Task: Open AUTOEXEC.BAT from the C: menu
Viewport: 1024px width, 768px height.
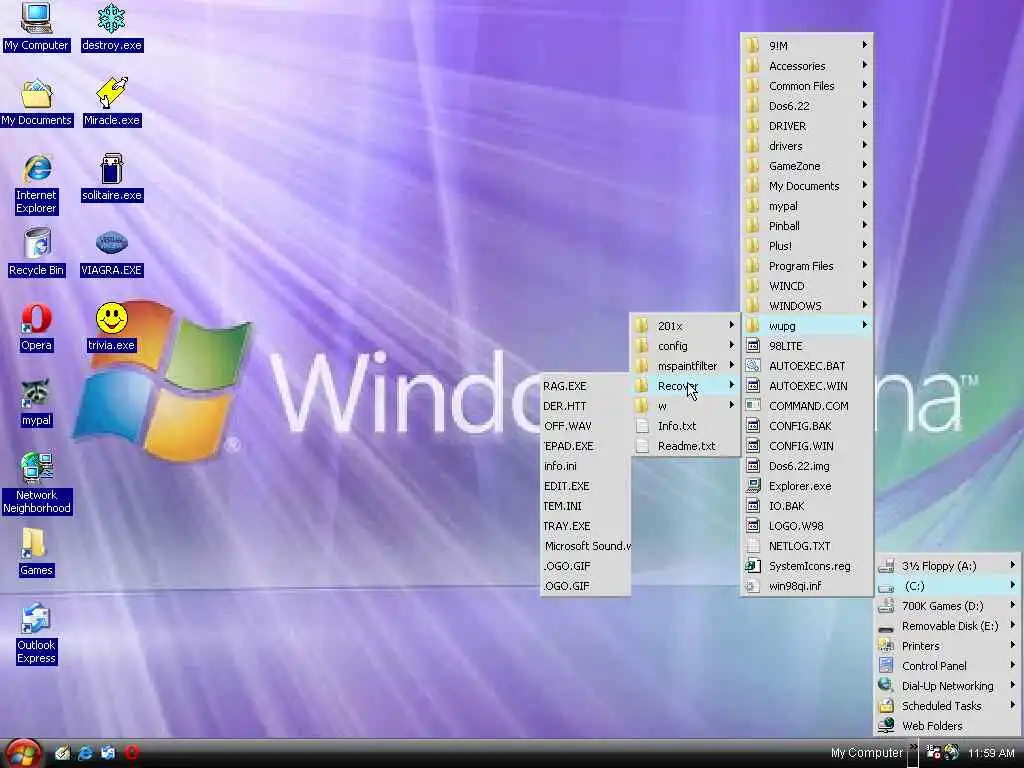Action: pos(807,366)
